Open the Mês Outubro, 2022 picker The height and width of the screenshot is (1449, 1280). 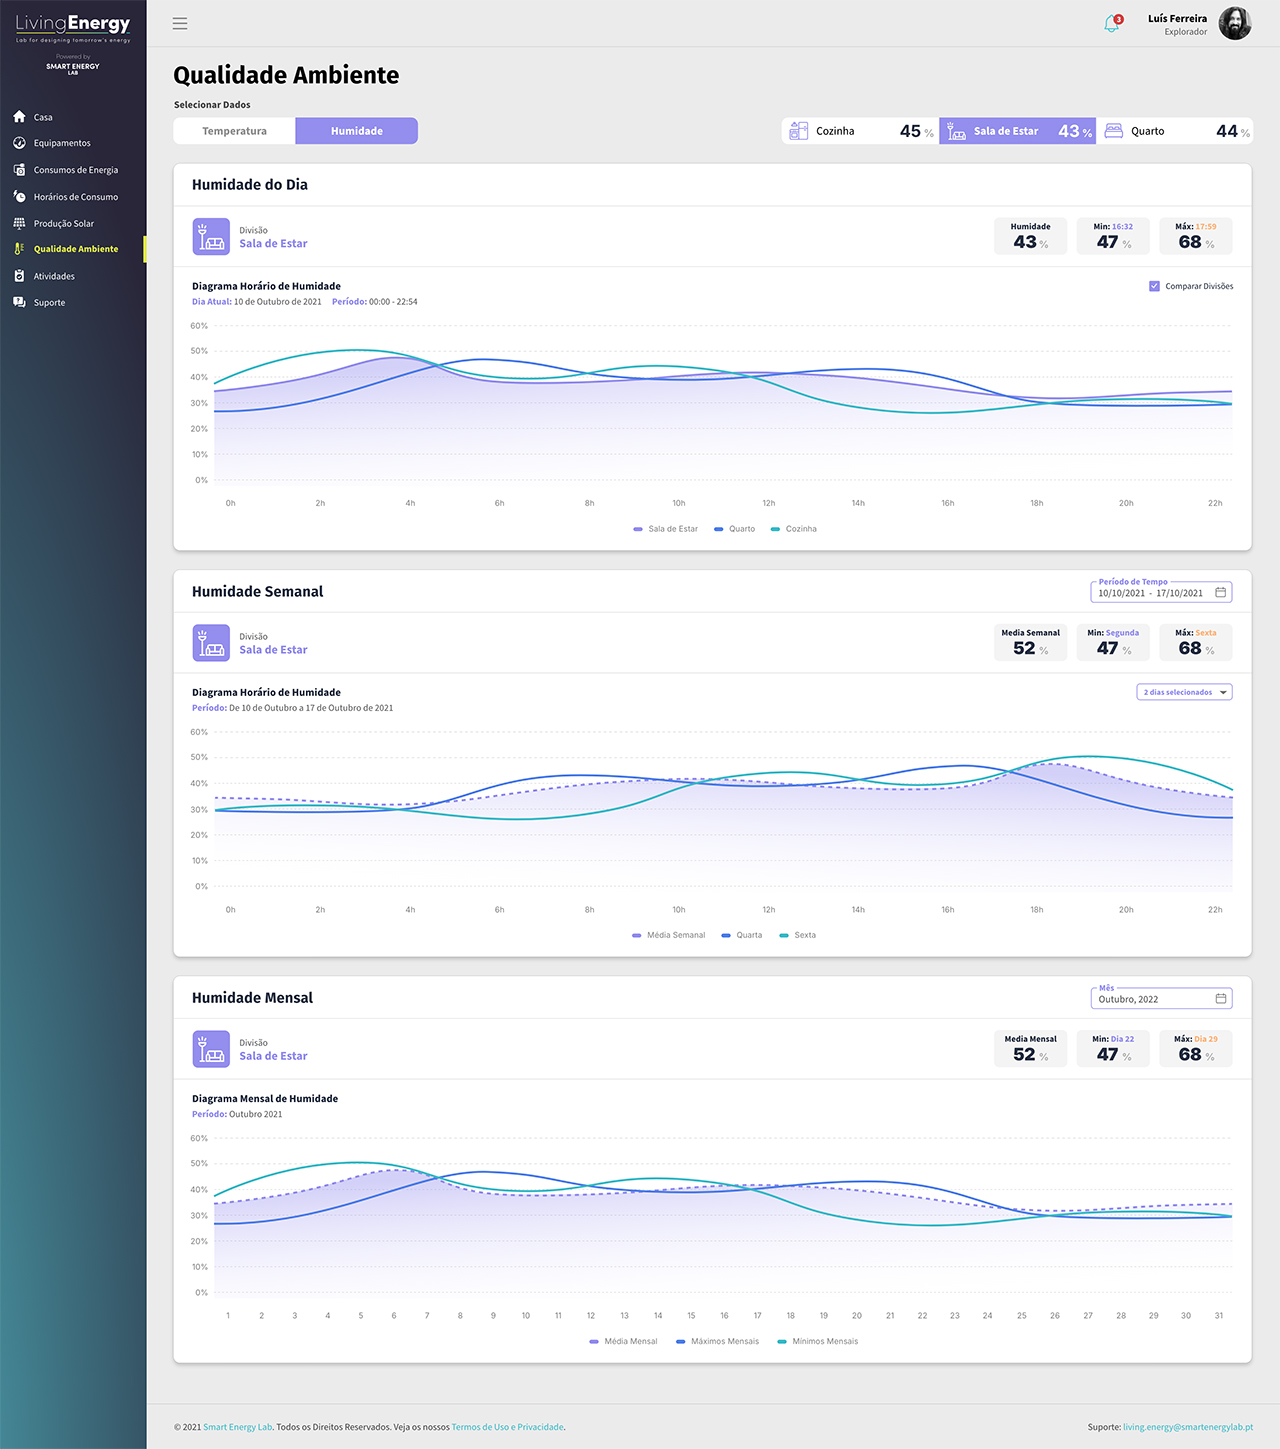pos(1160,999)
